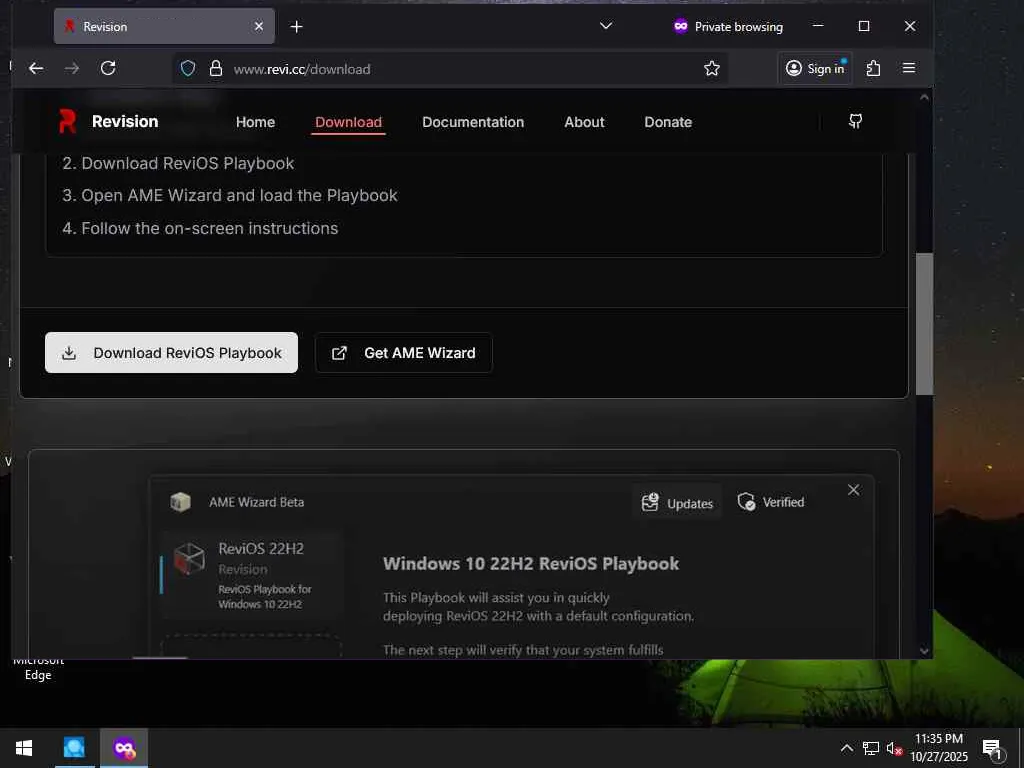This screenshot has width=1024, height=768.
Task: Open the taskbar clock and date
Action: pyautogui.click(x=938, y=748)
